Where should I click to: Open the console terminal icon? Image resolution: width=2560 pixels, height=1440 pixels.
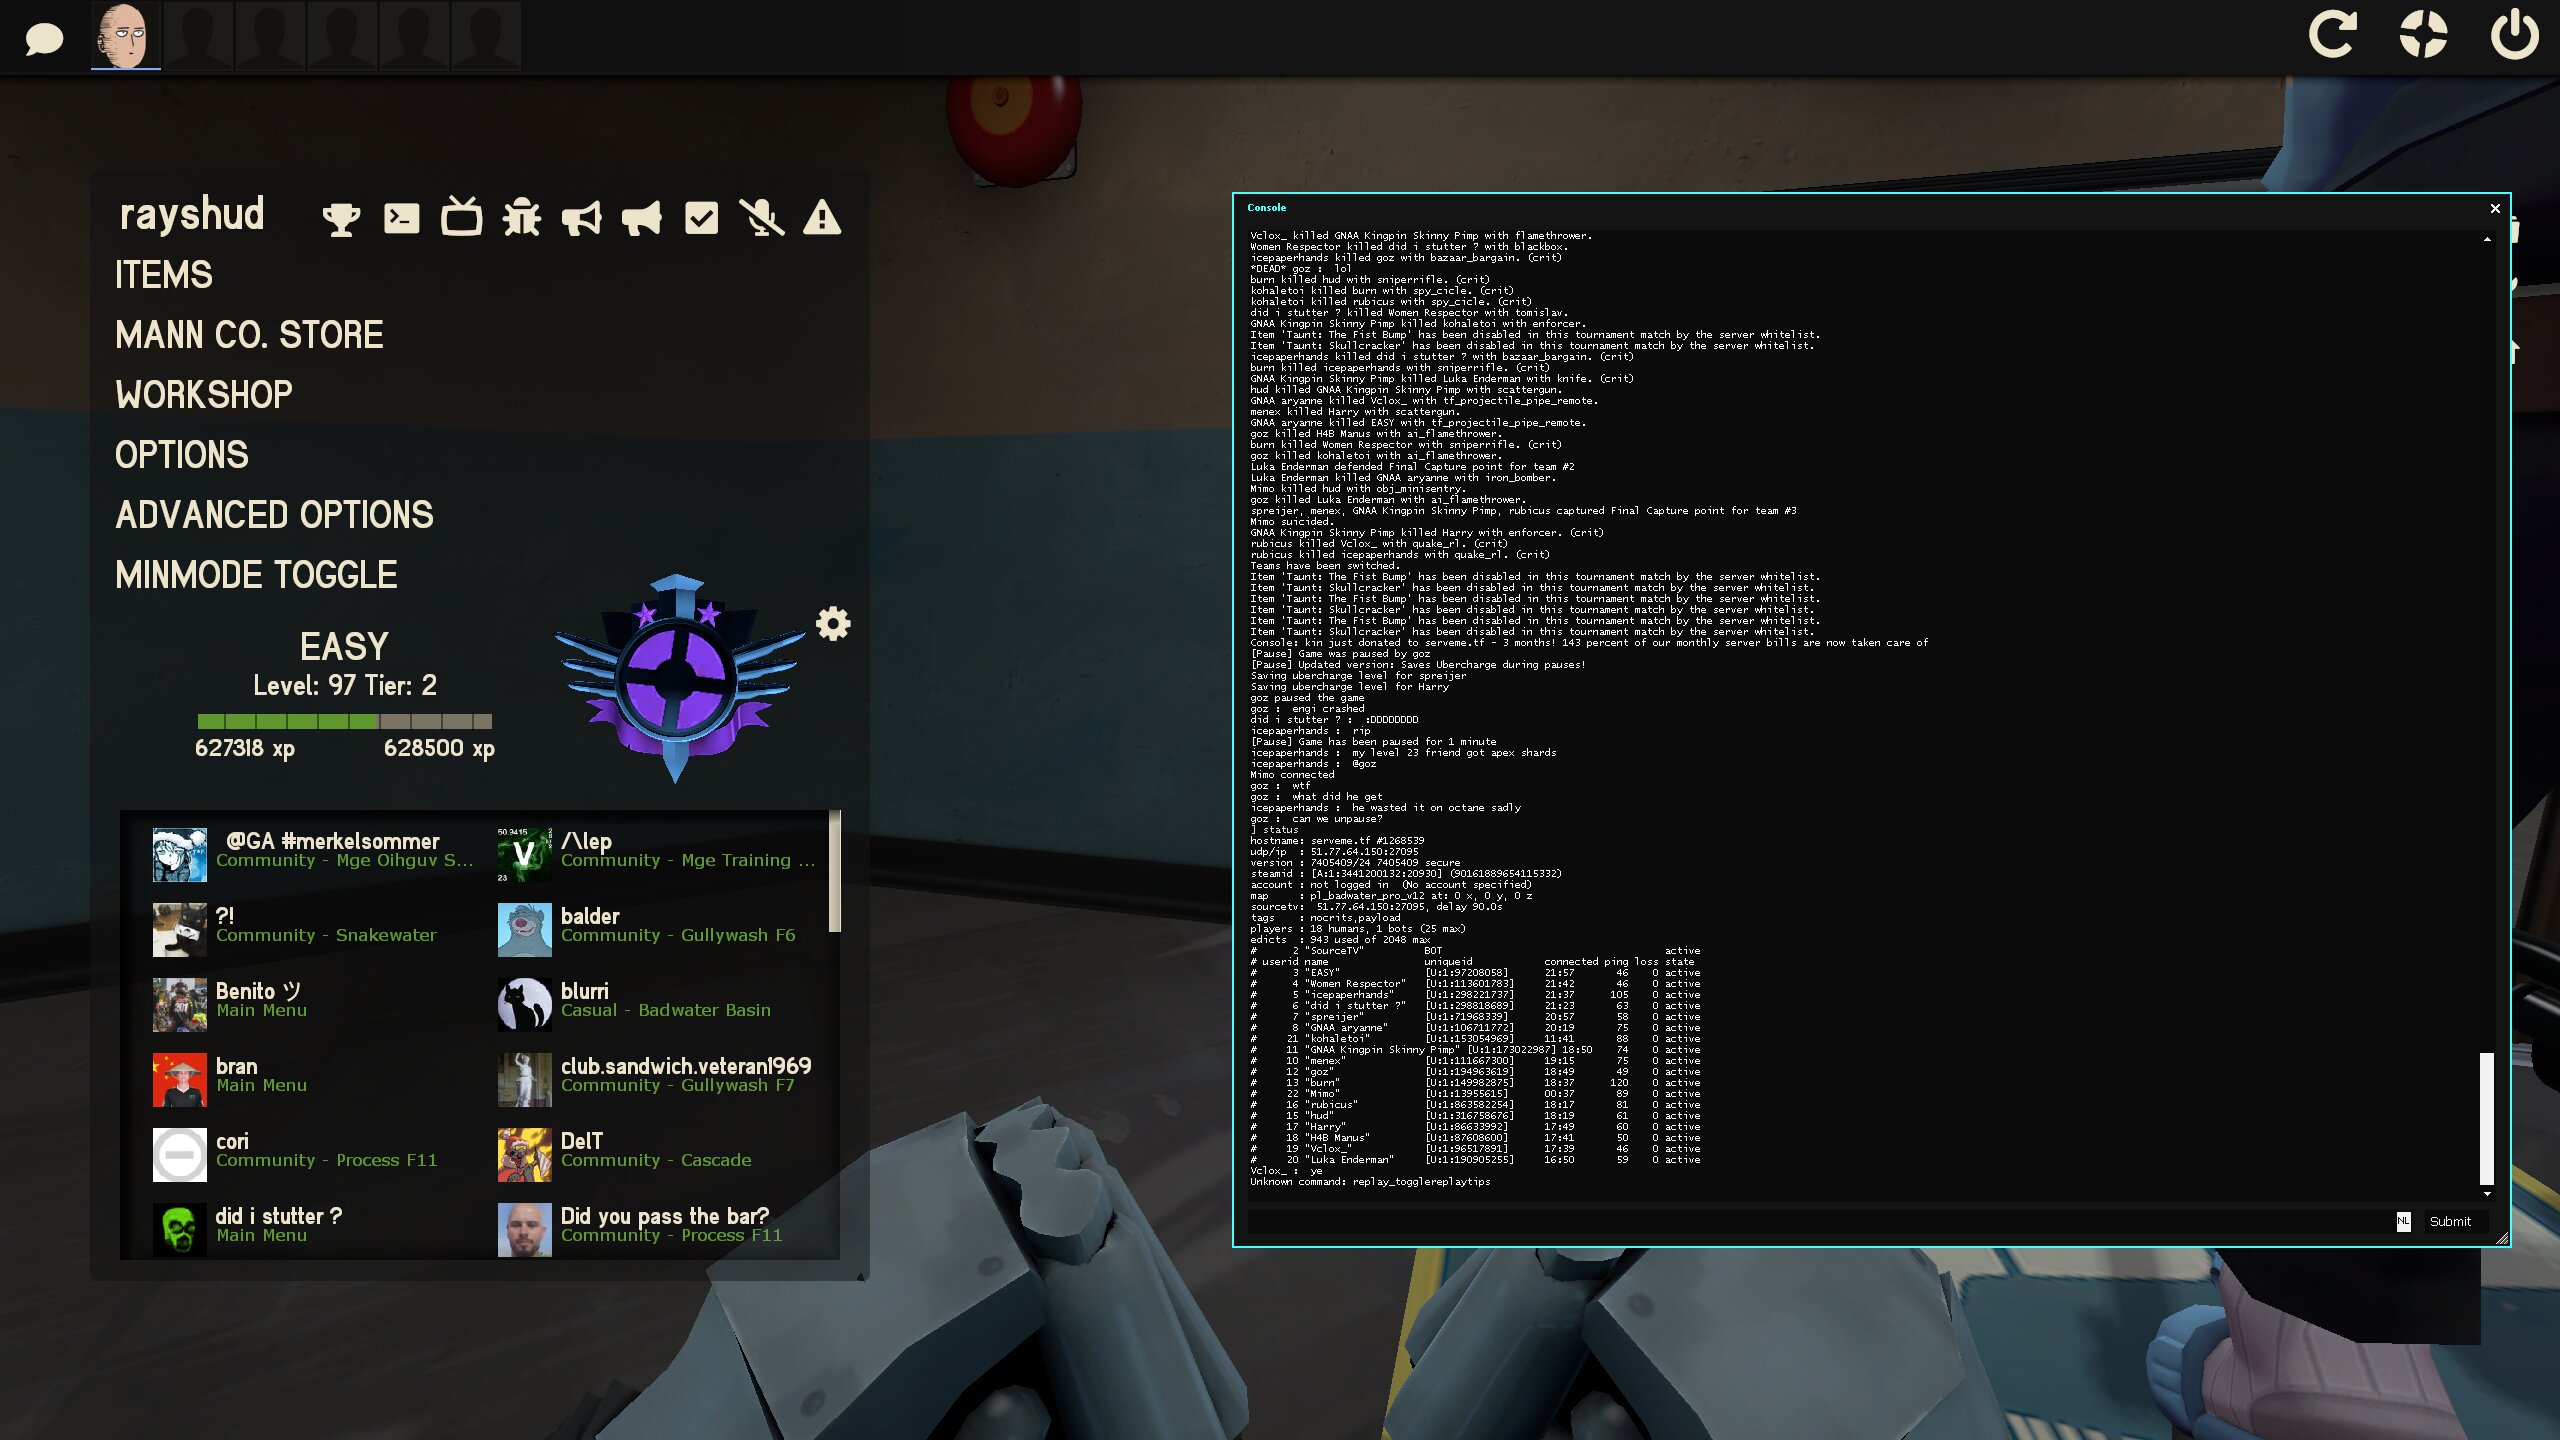pos(401,218)
